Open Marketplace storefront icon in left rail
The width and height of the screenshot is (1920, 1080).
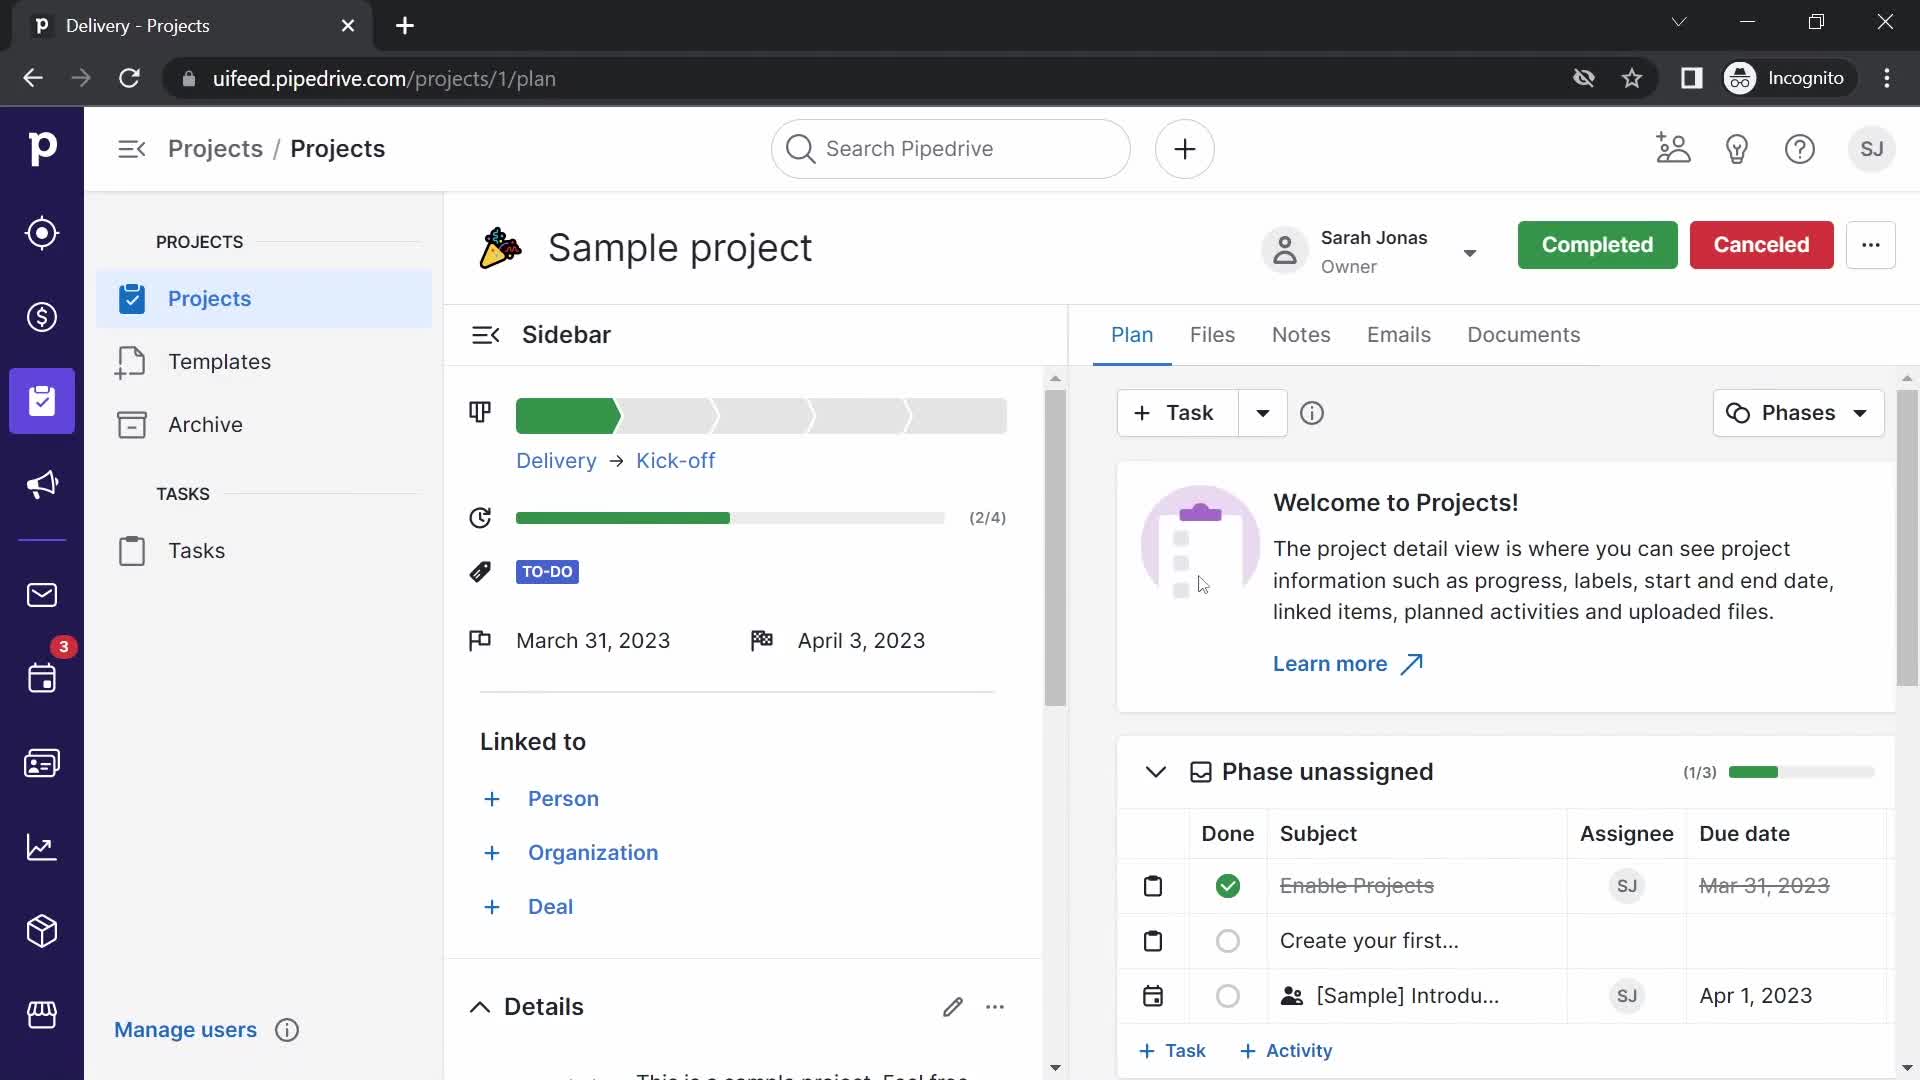pos(42,1015)
